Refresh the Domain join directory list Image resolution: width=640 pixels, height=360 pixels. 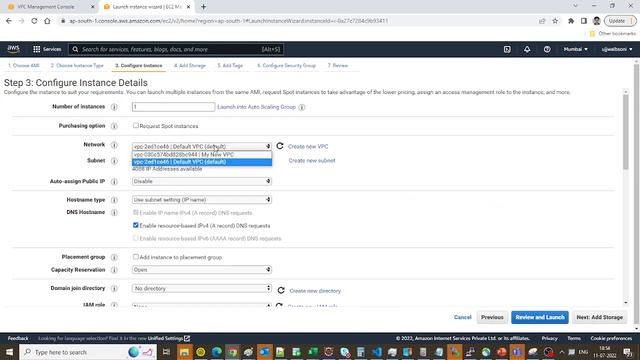click(281, 290)
